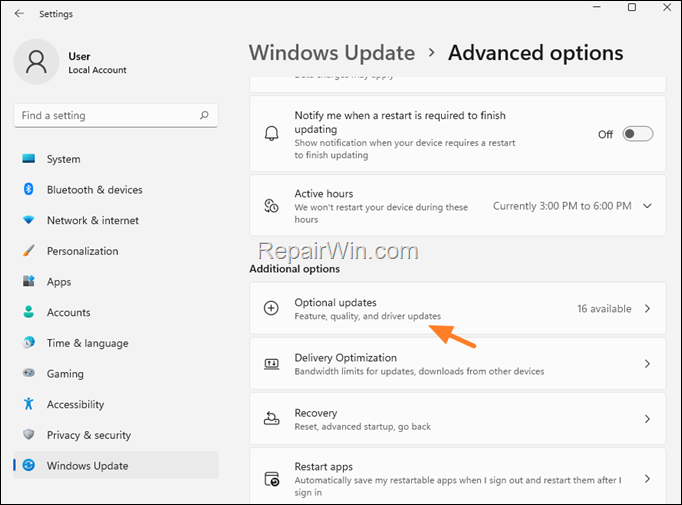Minimize the Settings window

[597, 7]
